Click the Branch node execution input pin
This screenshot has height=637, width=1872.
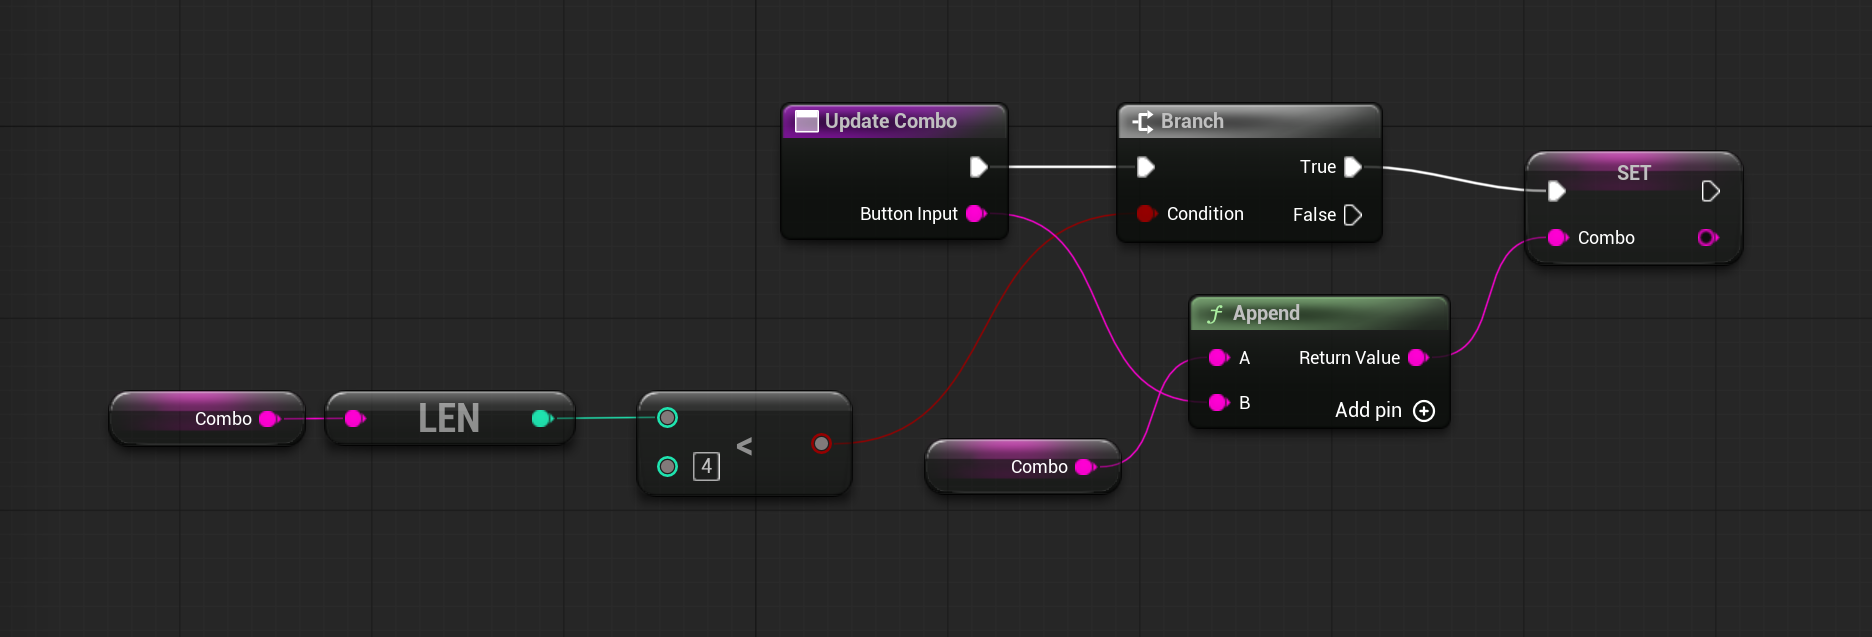tap(1146, 167)
